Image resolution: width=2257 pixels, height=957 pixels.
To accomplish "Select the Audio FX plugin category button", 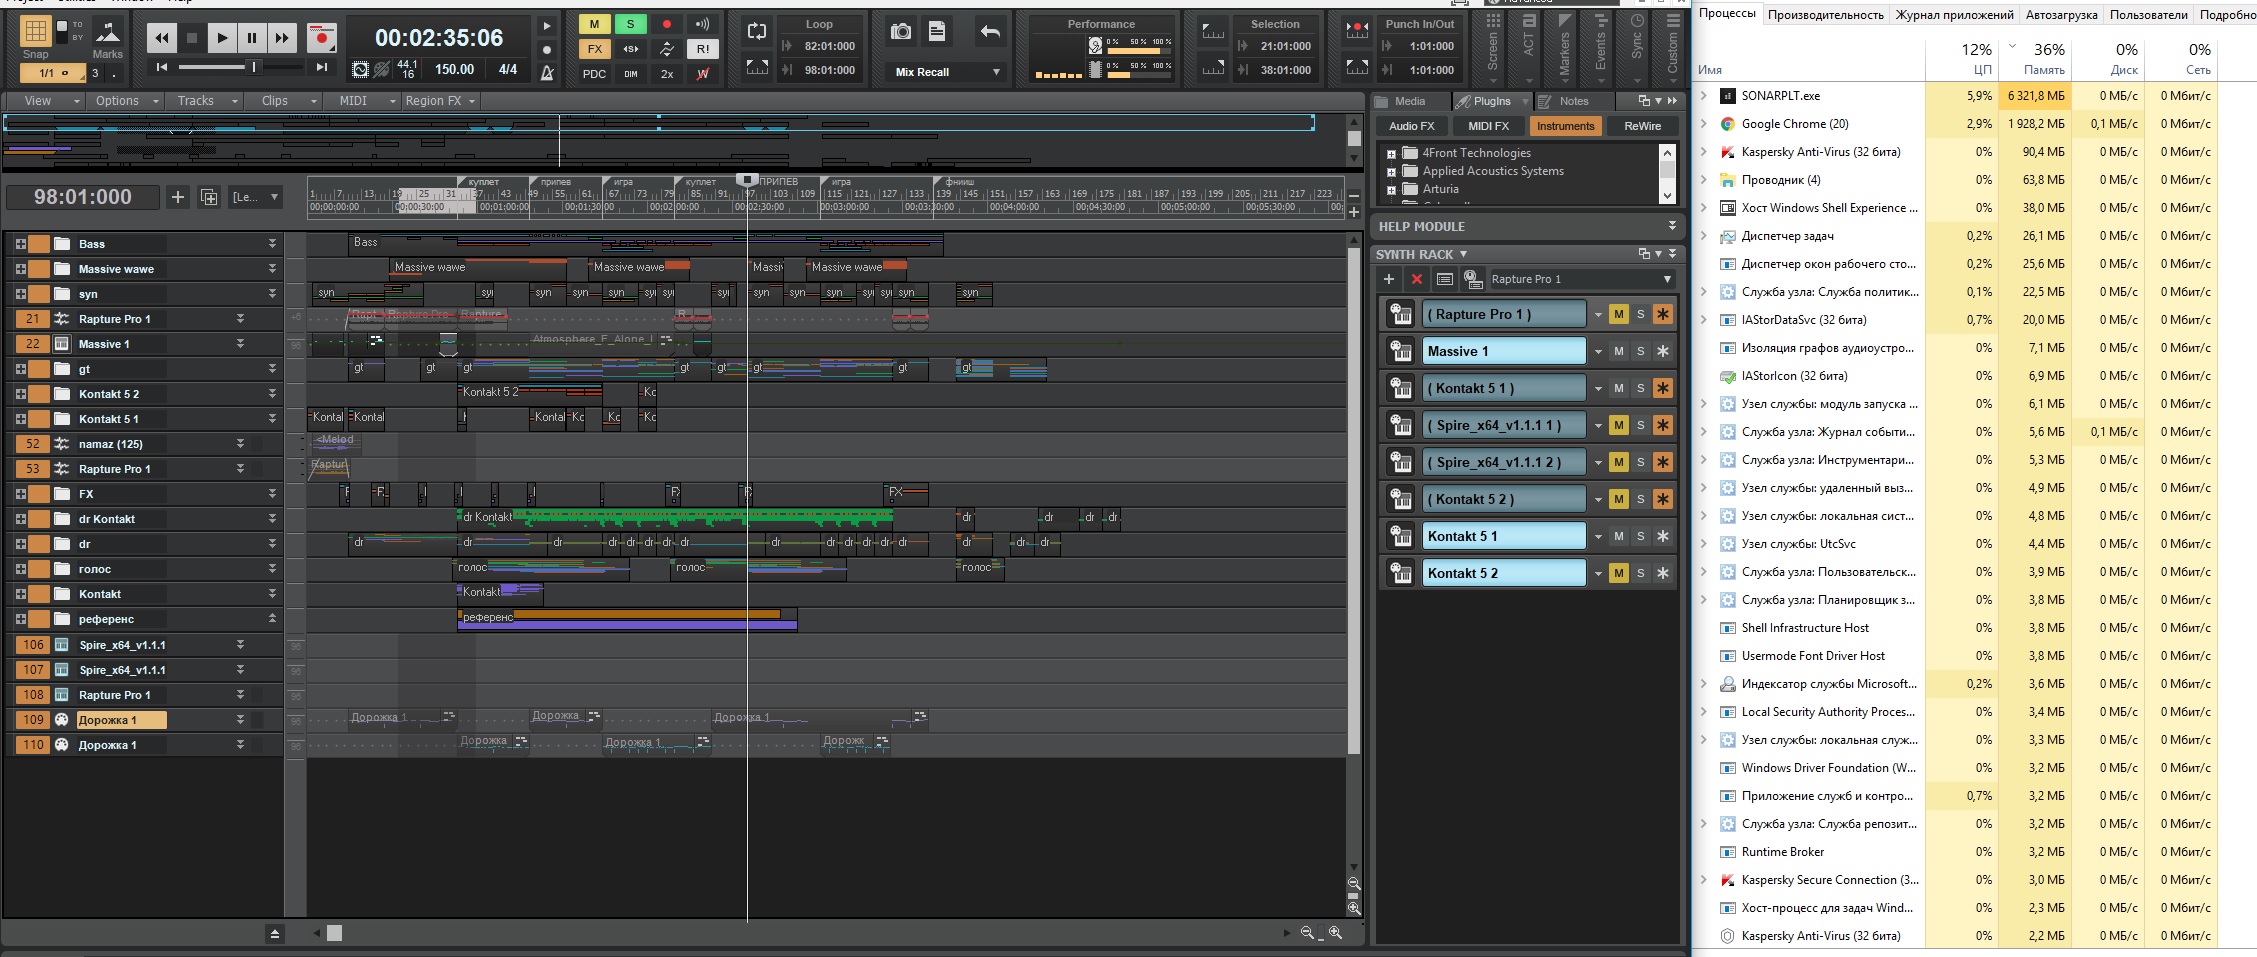I will click(x=1411, y=126).
